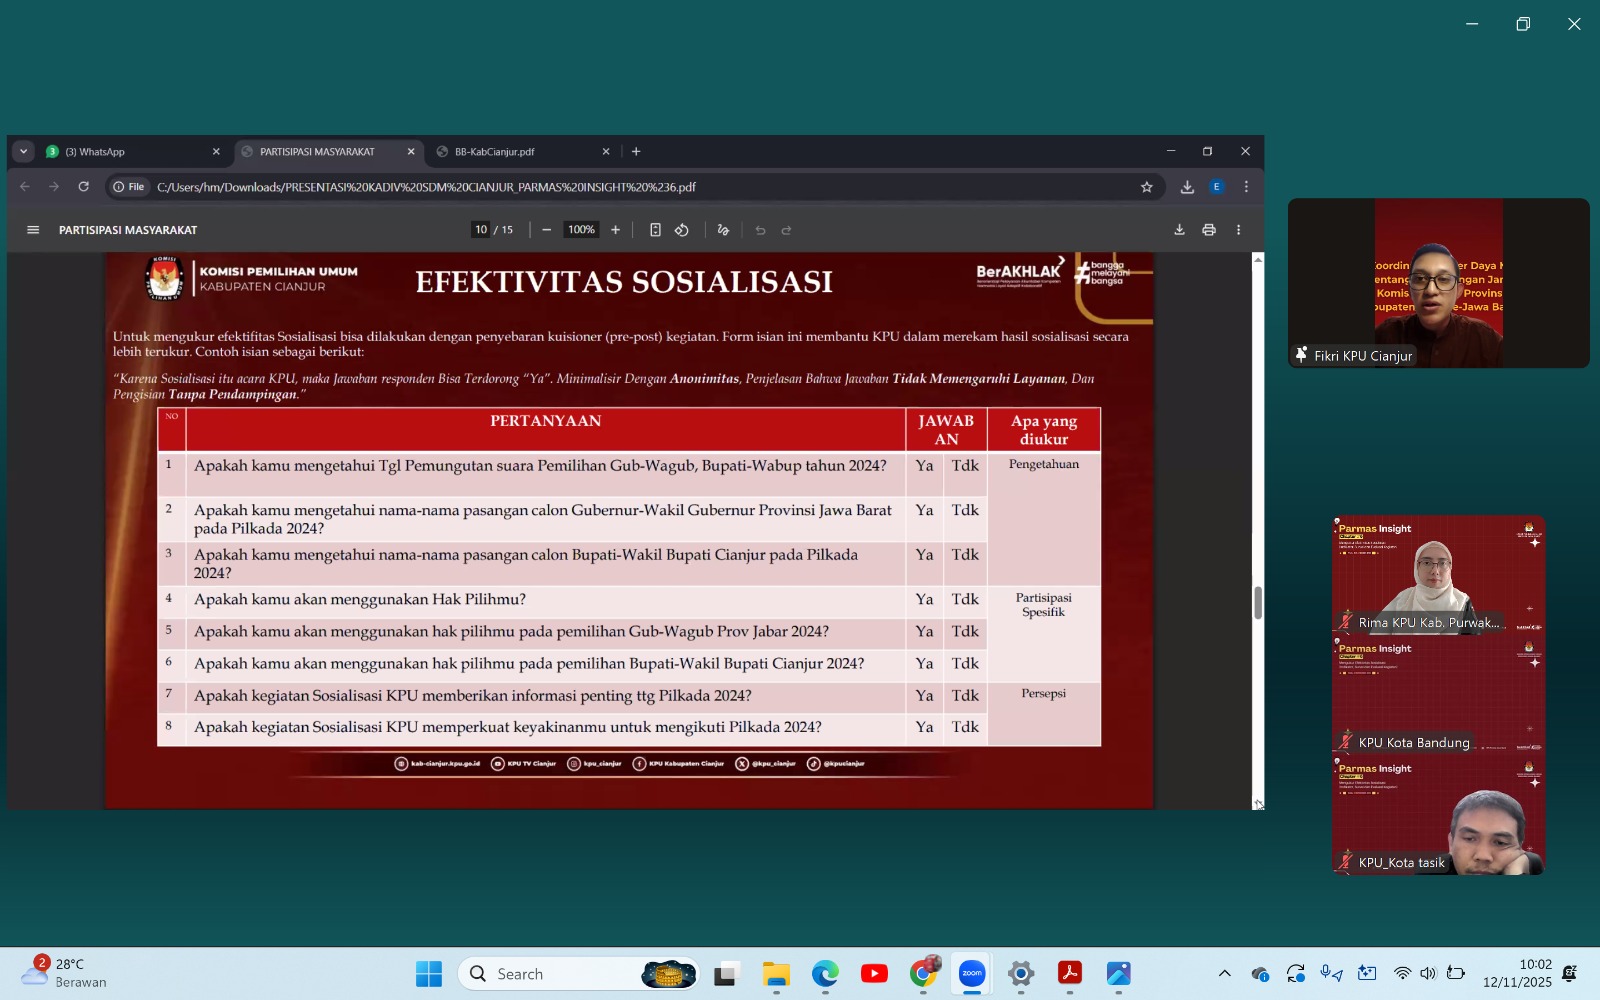Click the page number input field
This screenshot has width=1600, height=1000.
click(481, 230)
